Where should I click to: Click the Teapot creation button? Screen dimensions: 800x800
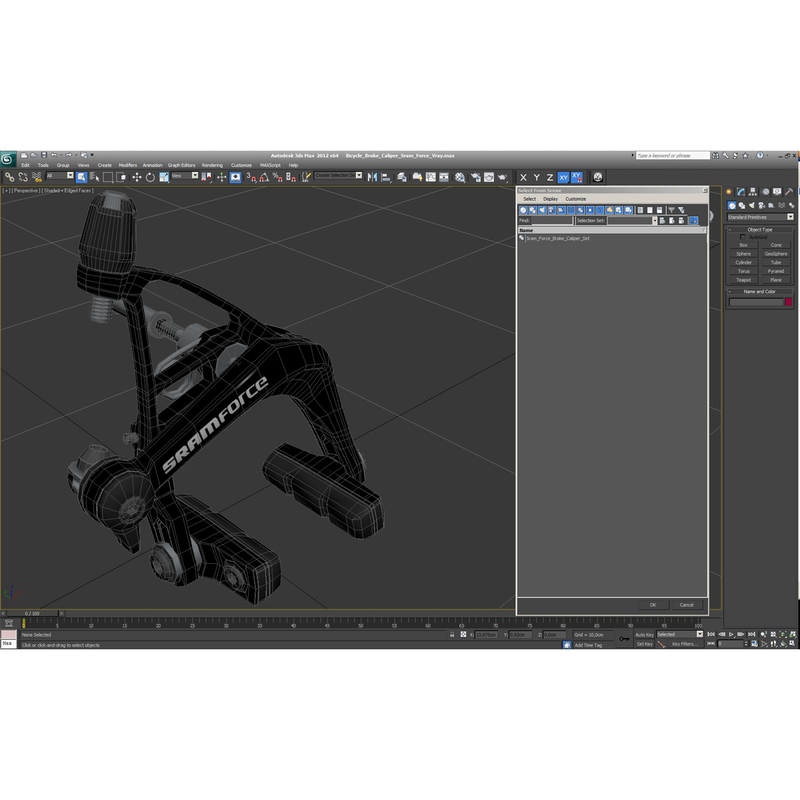pyautogui.click(x=743, y=279)
